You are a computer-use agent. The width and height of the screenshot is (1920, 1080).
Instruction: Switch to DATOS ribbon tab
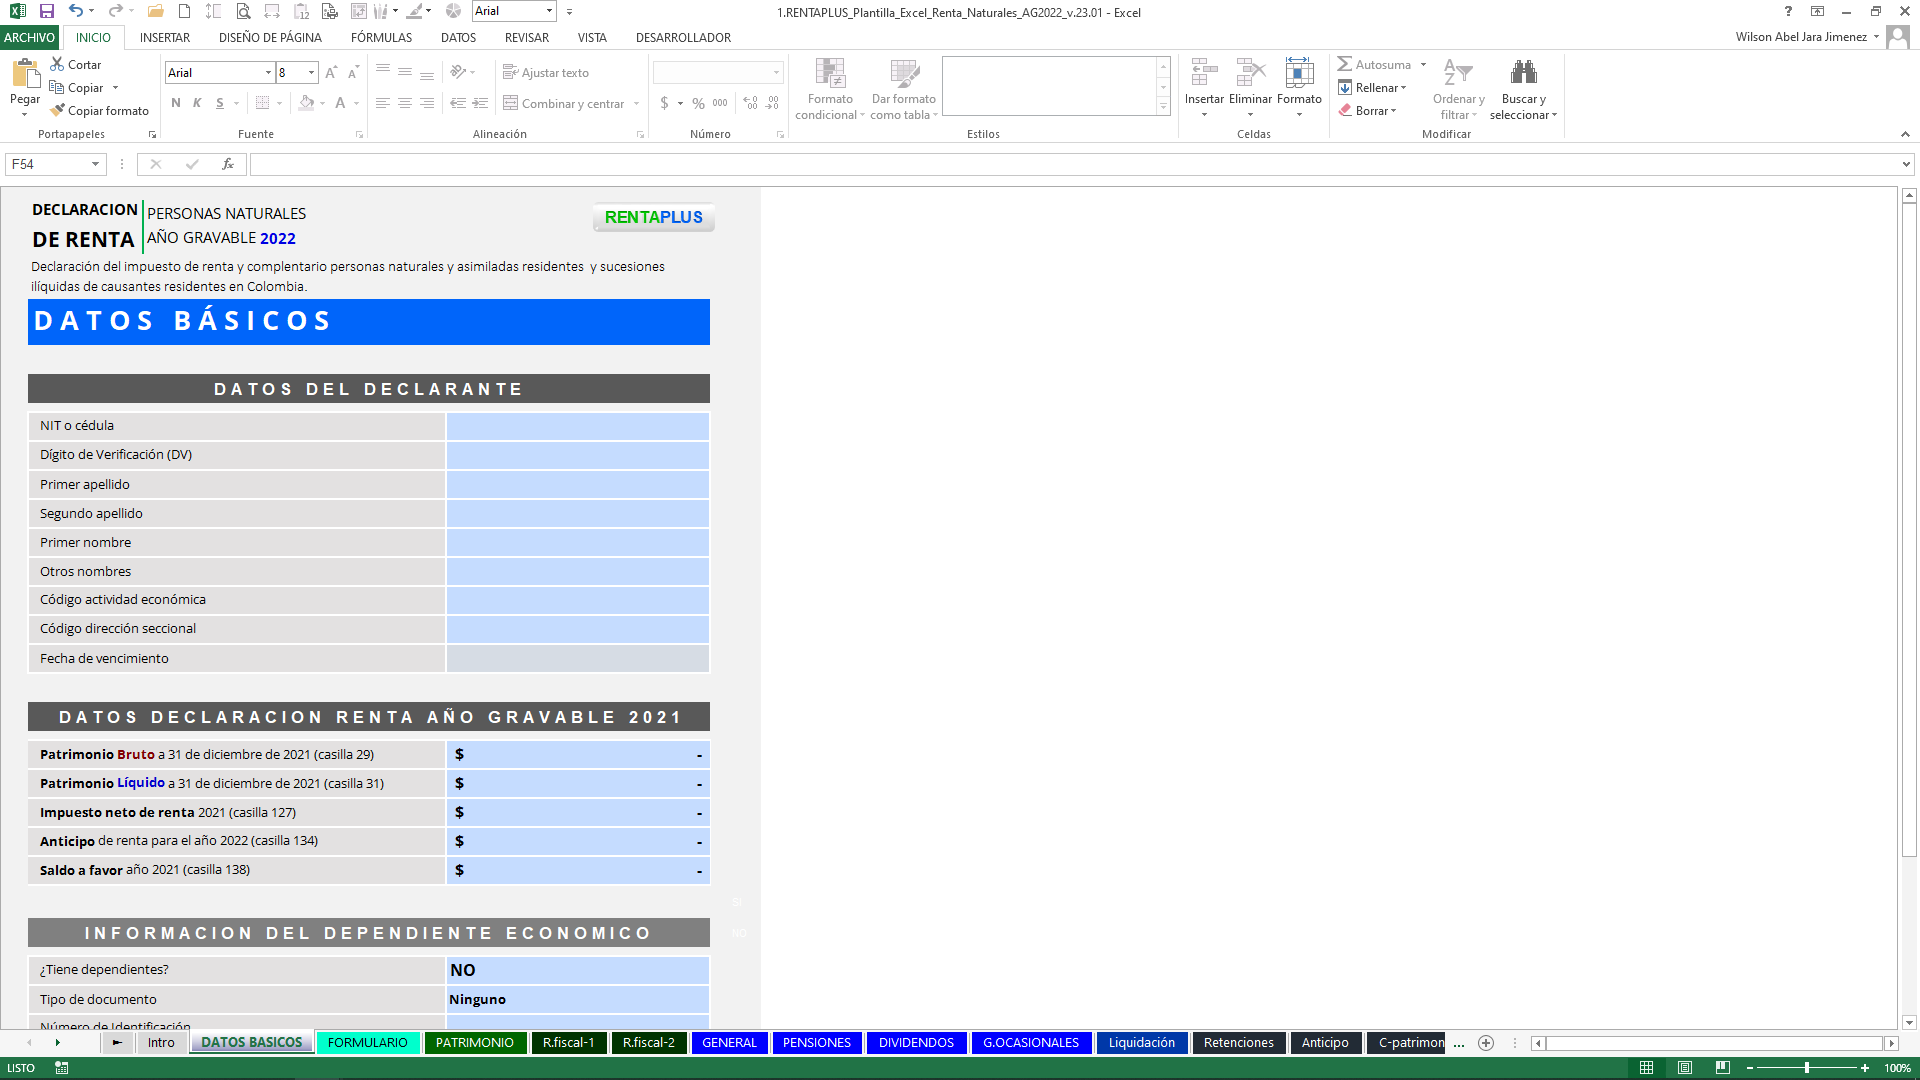click(458, 37)
